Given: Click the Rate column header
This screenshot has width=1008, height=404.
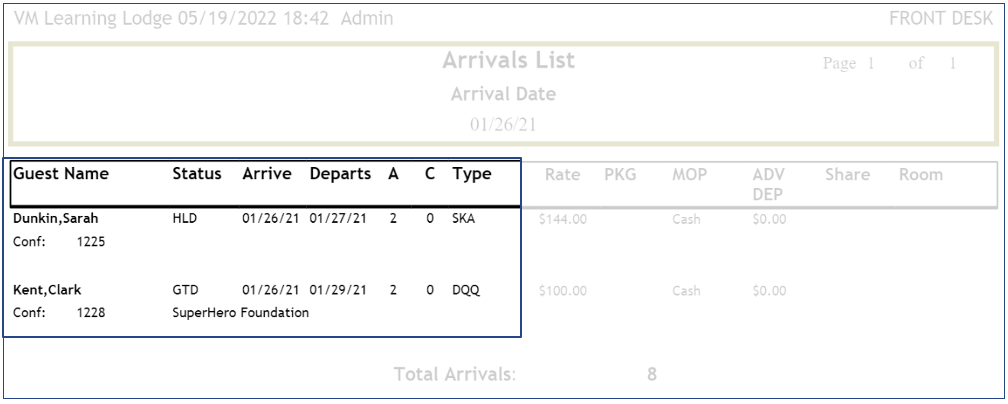Looking at the screenshot, I should (564, 175).
